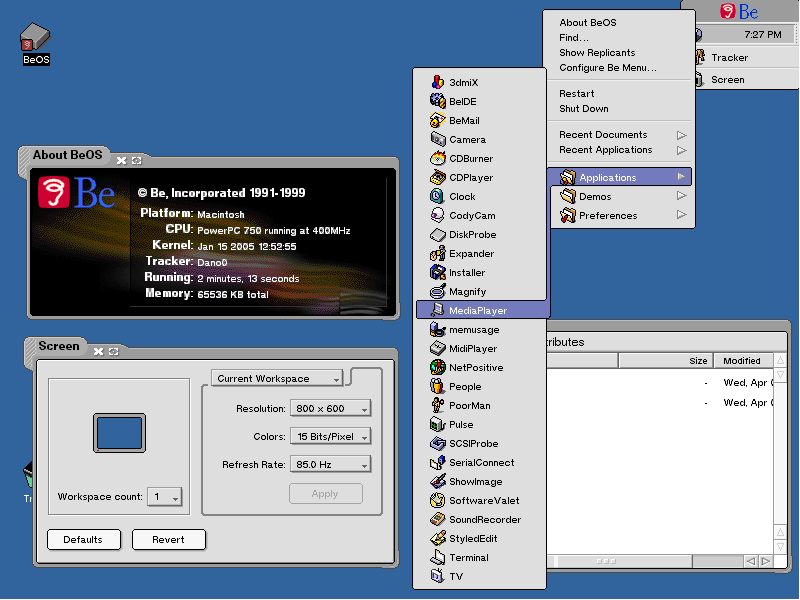Image resolution: width=800 pixels, height=600 pixels.
Task: Open the Magnify tool
Action: pyautogui.click(x=479, y=291)
